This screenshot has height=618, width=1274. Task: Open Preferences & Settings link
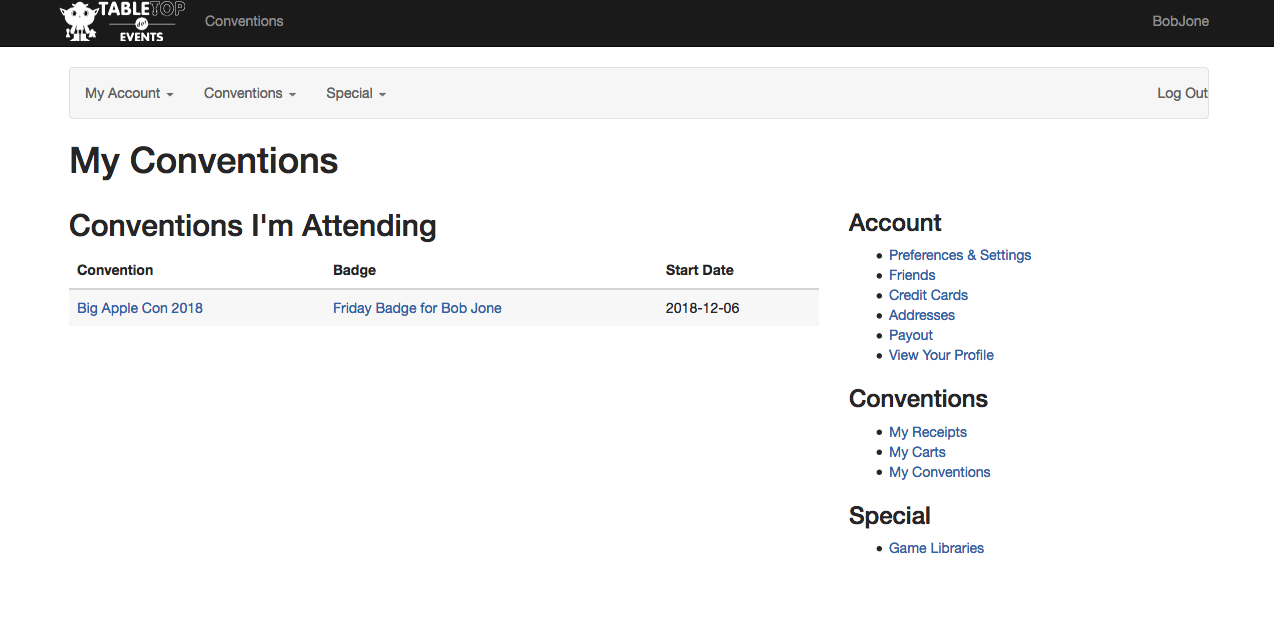(x=959, y=255)
